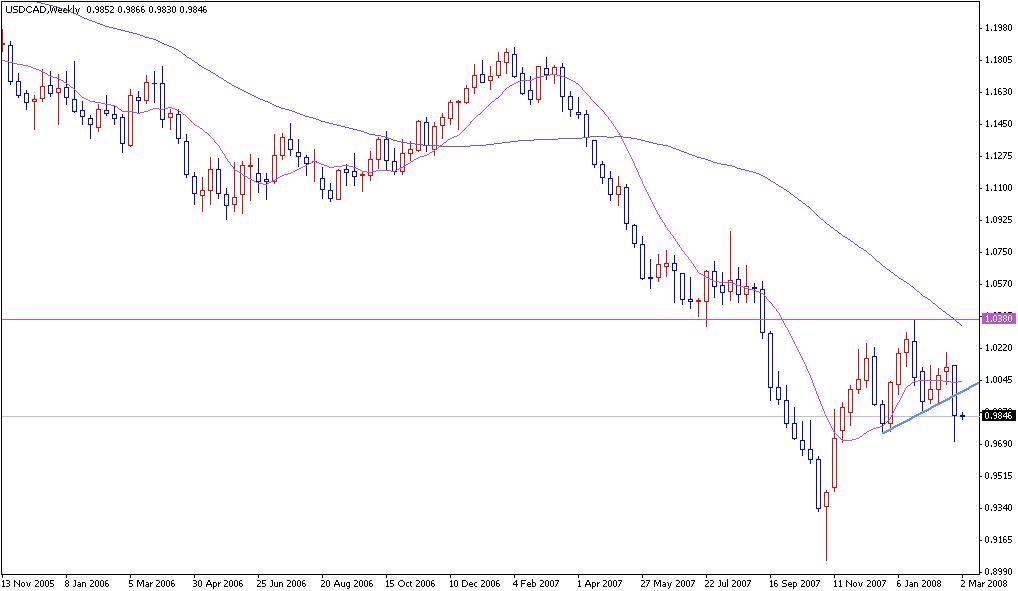
Task: Click the 20 Aug 2006 date label
Action: (347, 583)
